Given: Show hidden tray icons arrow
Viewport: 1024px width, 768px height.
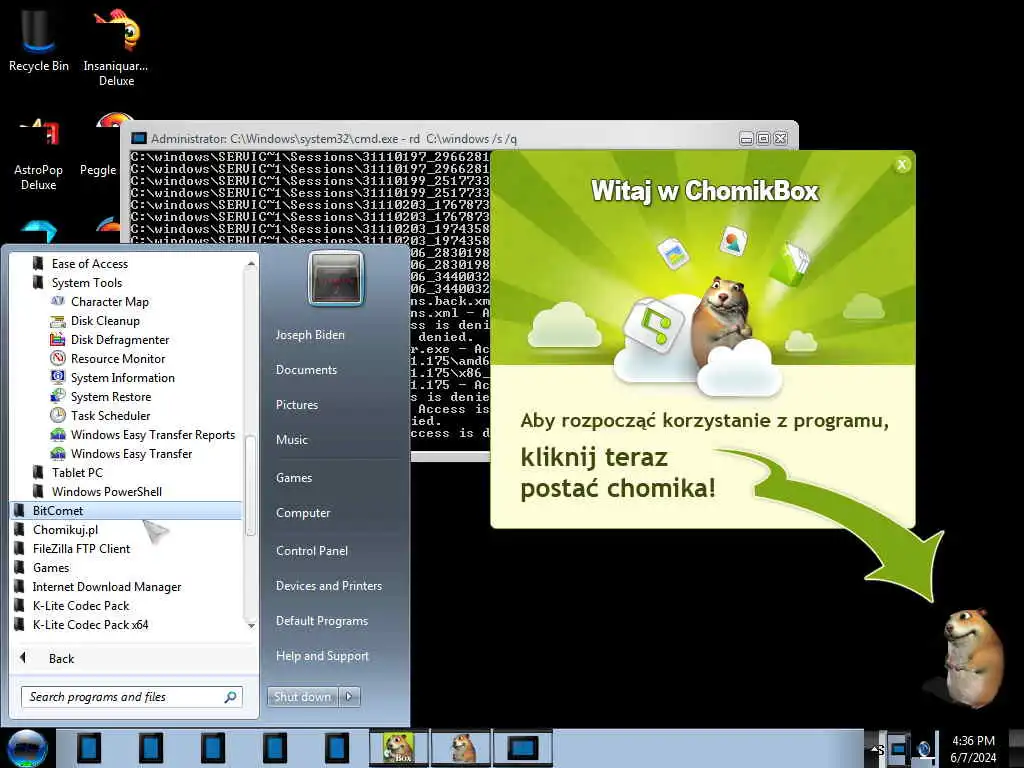Looking at the screenshot, I should 876,748.
